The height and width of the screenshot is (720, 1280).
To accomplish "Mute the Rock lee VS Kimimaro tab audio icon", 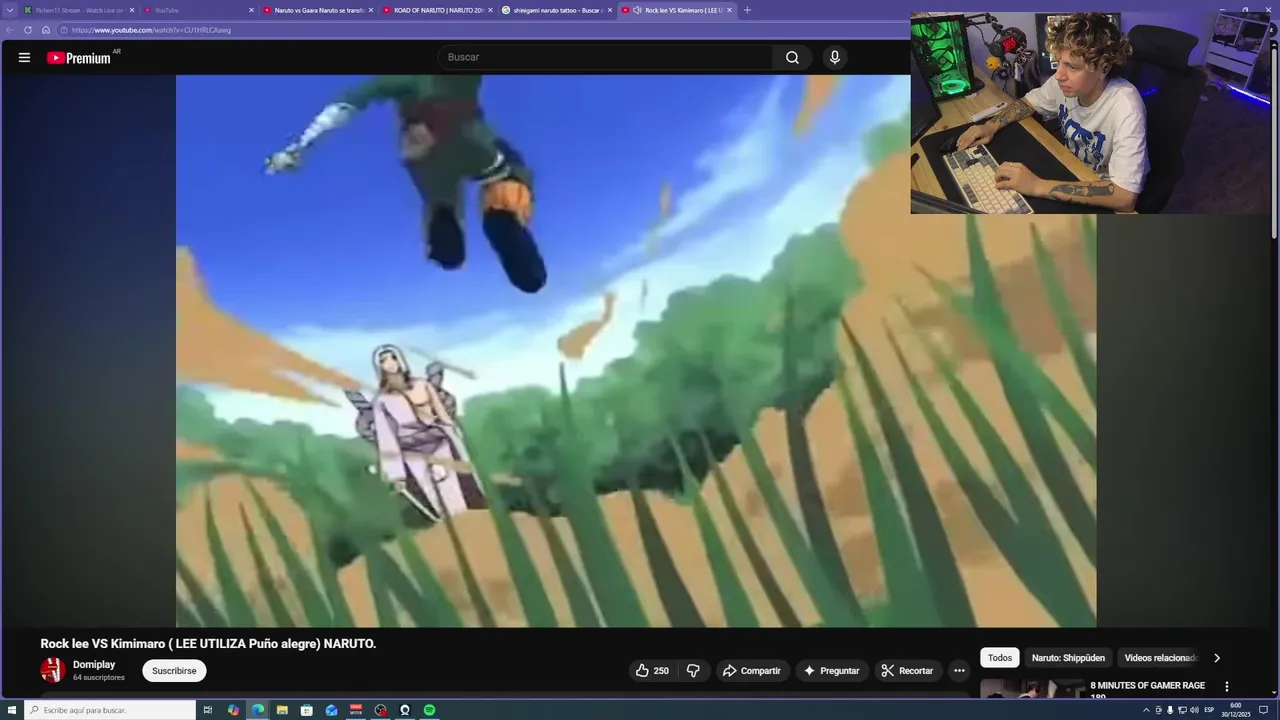I will pos(637,10).
